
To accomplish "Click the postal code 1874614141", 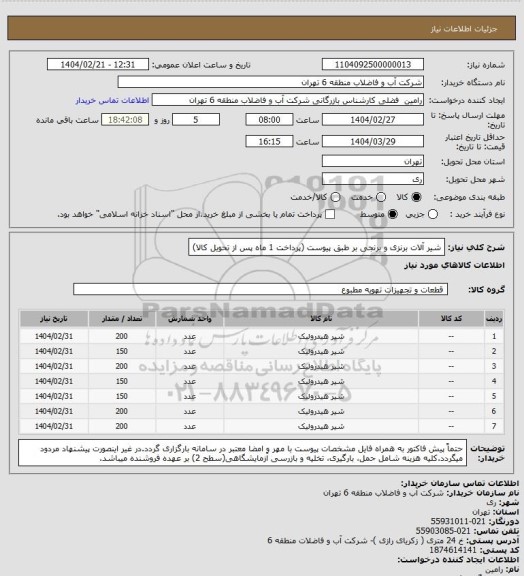I will click(x=453, y=550).
